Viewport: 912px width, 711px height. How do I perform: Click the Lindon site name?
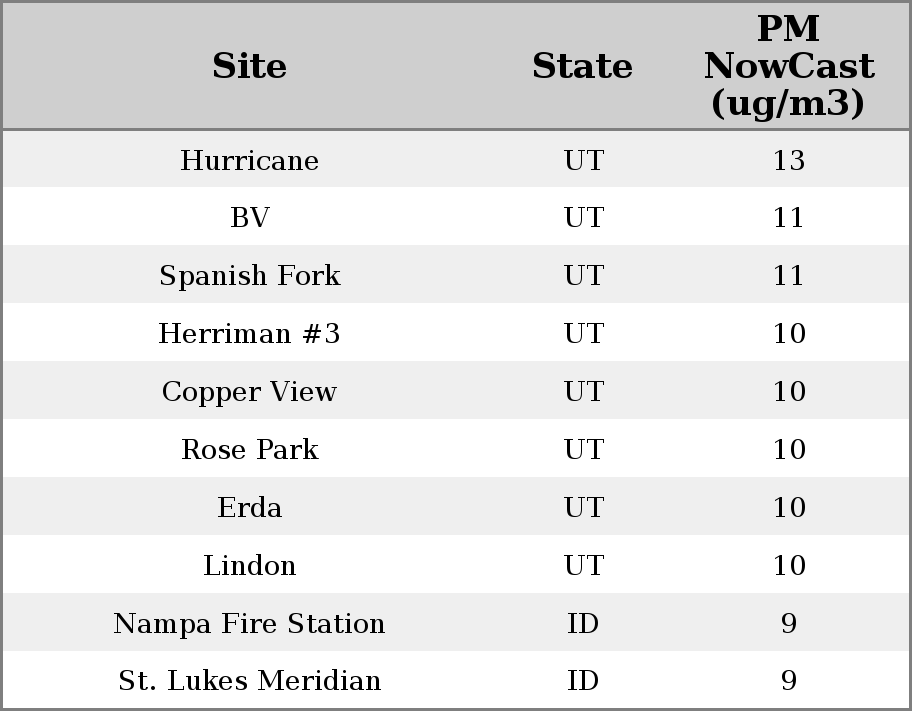(249, 566)
